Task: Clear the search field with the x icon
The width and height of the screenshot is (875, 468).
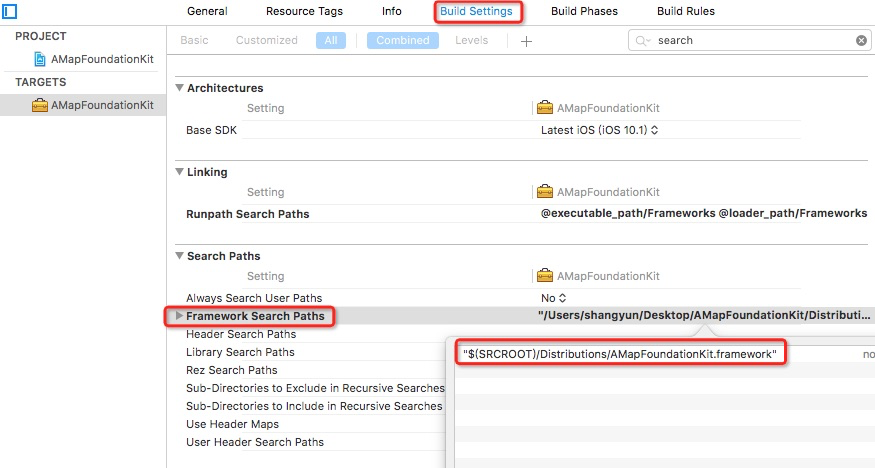Action: pyautogui.click(x=861, y=41)
